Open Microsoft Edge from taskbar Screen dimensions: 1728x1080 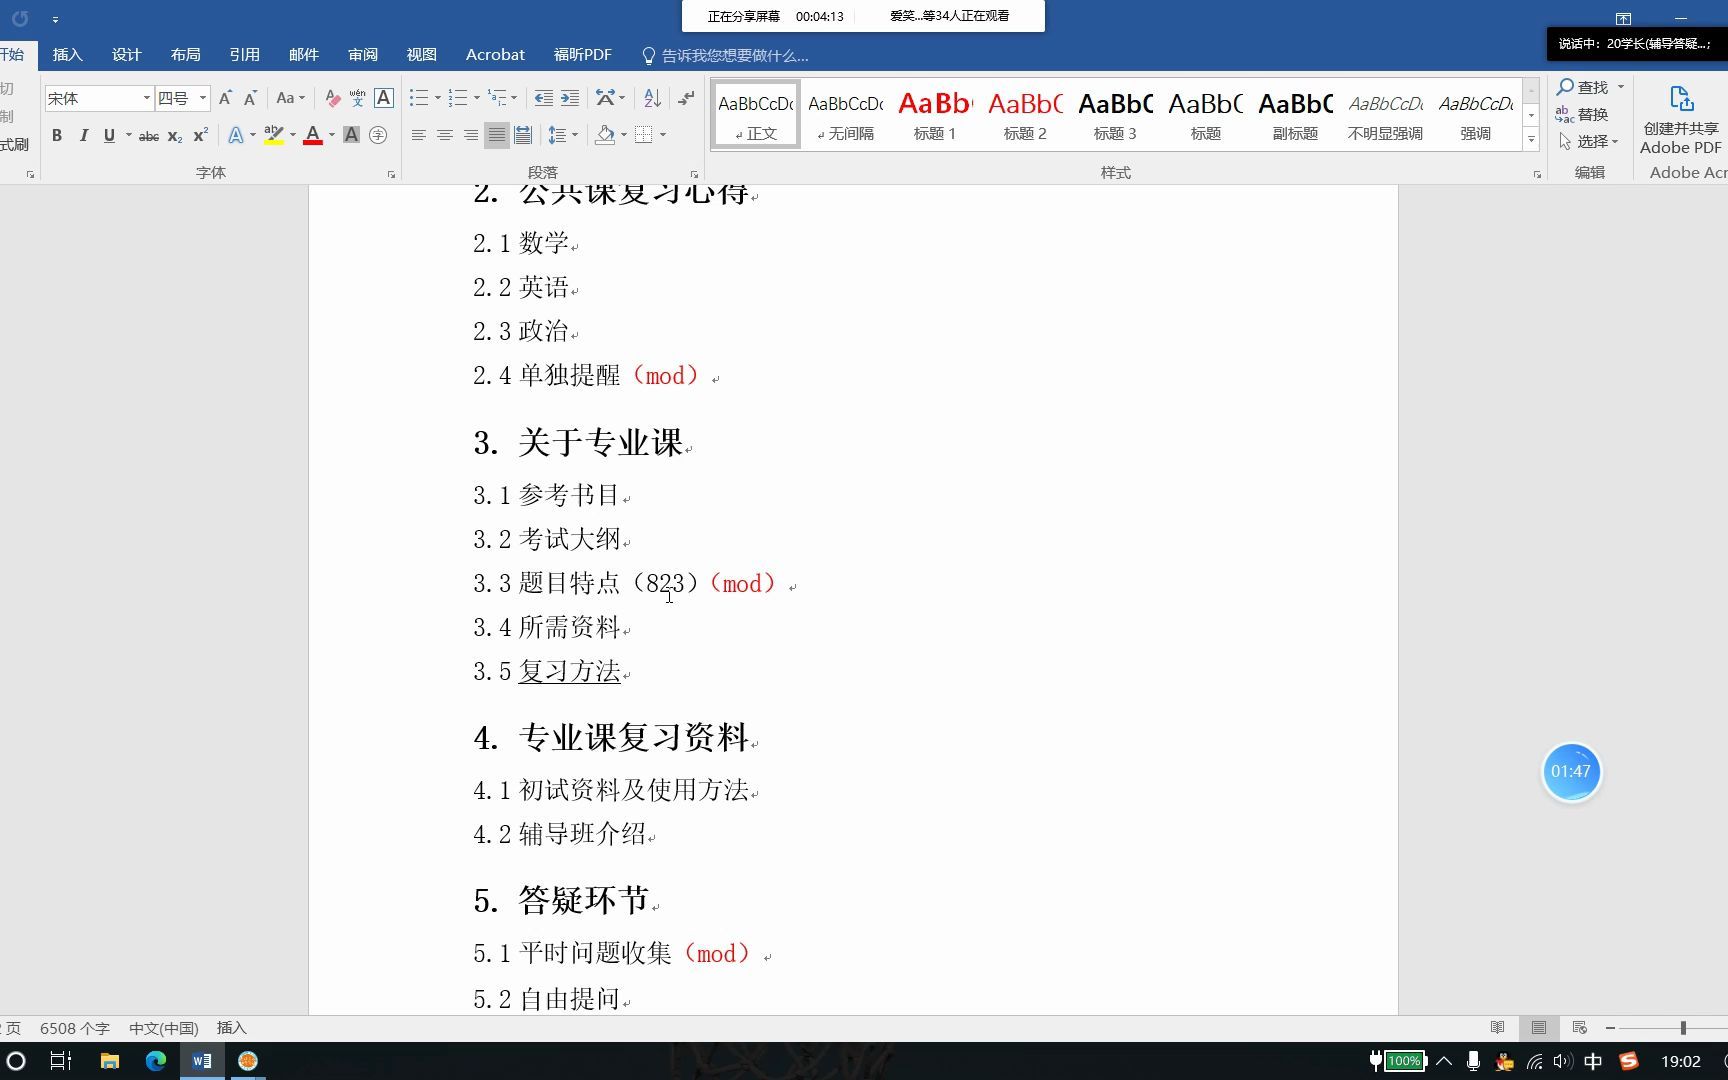click(x=156, y=1061)
